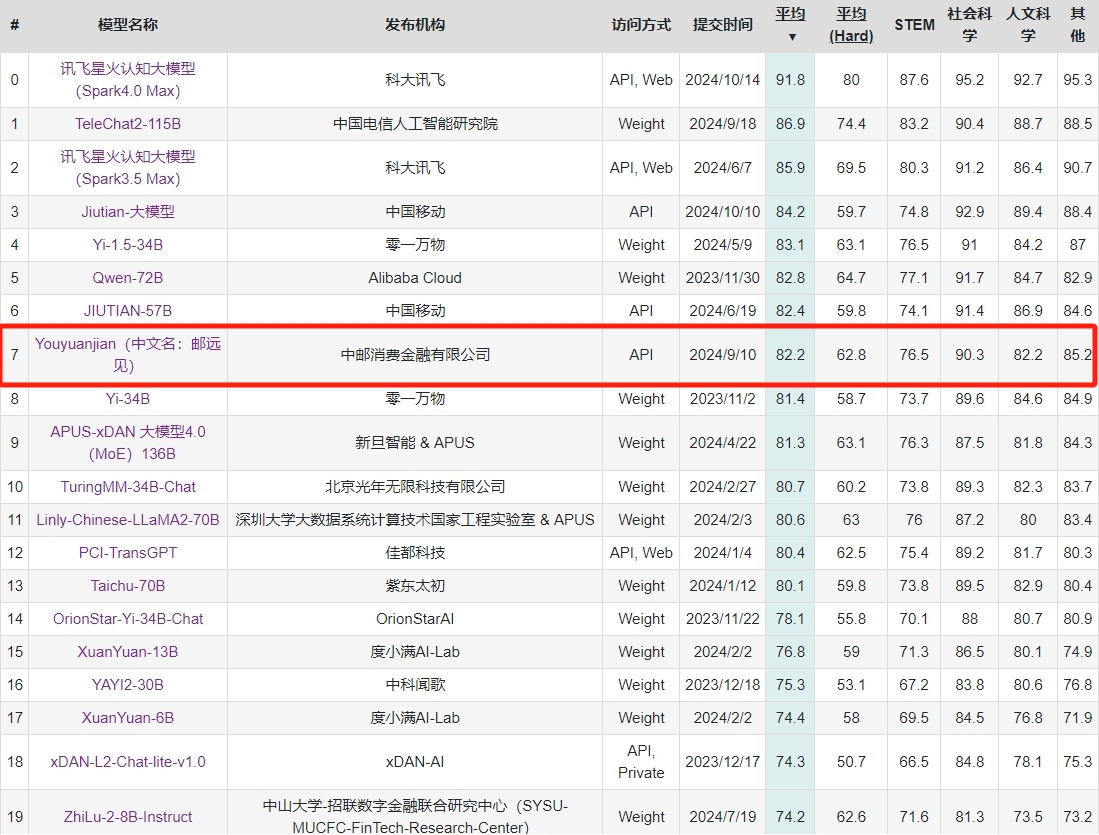Open the PCI-TransGPT model link
The width and height of the screenshot is (1099, 835).
click(x=128, y=553)
